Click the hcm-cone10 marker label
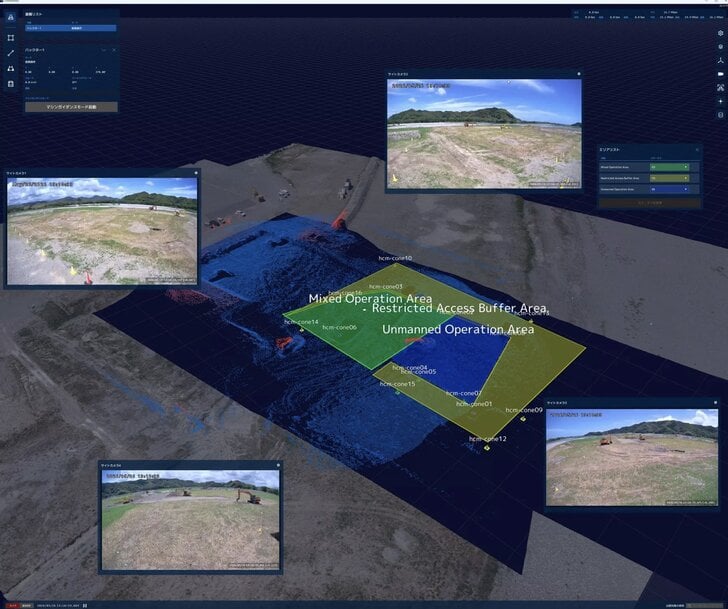728x609 pixels. coord(395,258)
